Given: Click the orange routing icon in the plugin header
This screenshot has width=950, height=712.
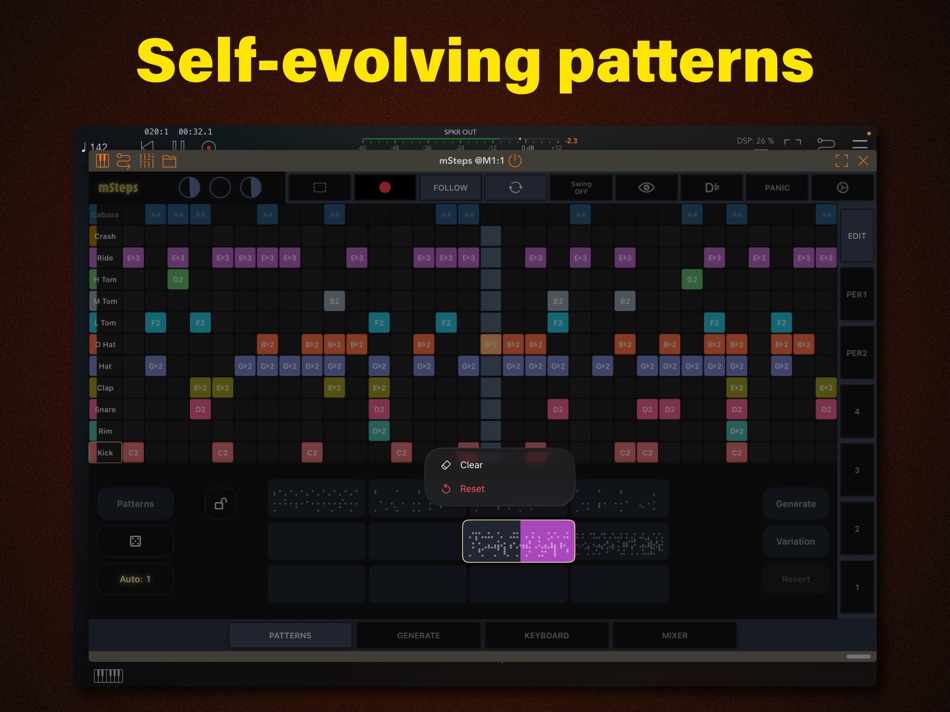Looking at the screenshot, I should point(124,161).
